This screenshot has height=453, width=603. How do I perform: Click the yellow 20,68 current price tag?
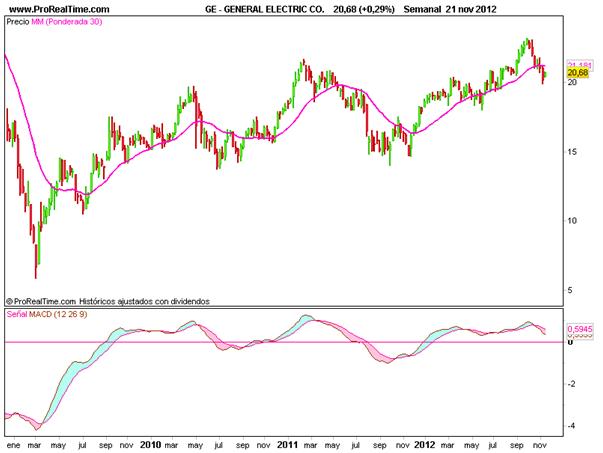pyautogui.click(x=578, y=73)
